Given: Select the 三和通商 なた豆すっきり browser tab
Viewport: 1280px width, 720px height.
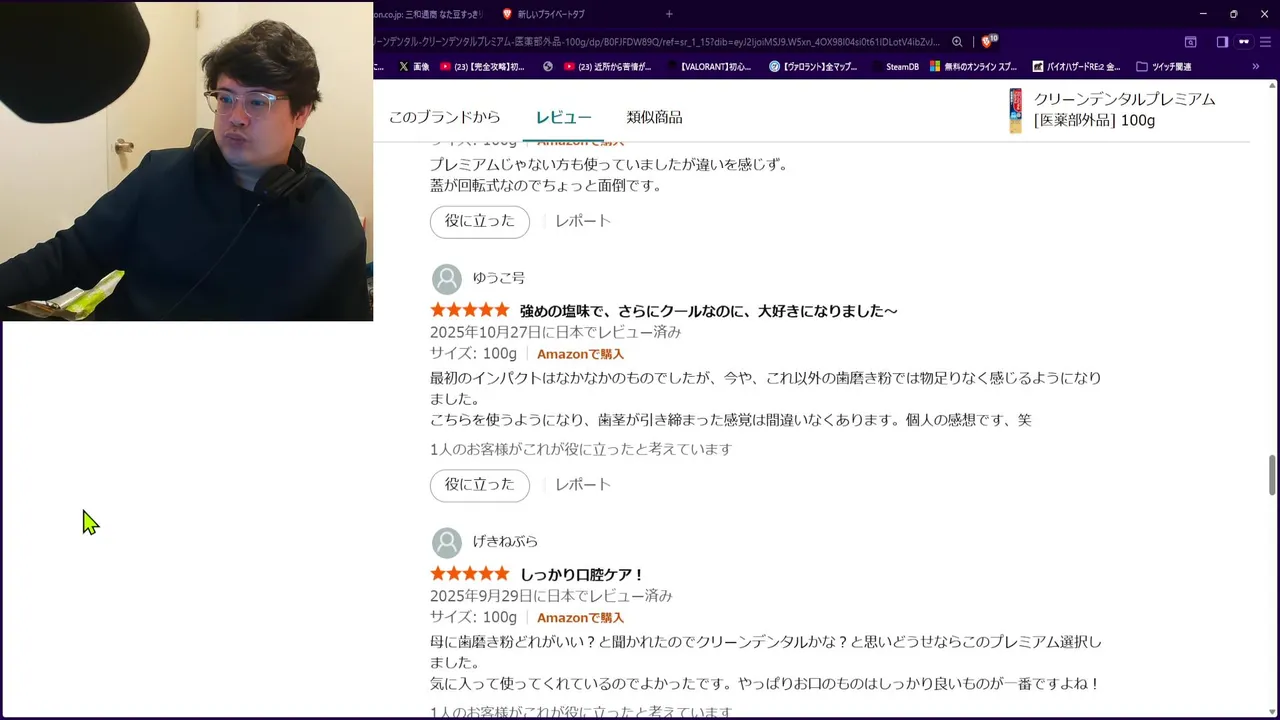Looking at the screenshot, I should point(430,14).
